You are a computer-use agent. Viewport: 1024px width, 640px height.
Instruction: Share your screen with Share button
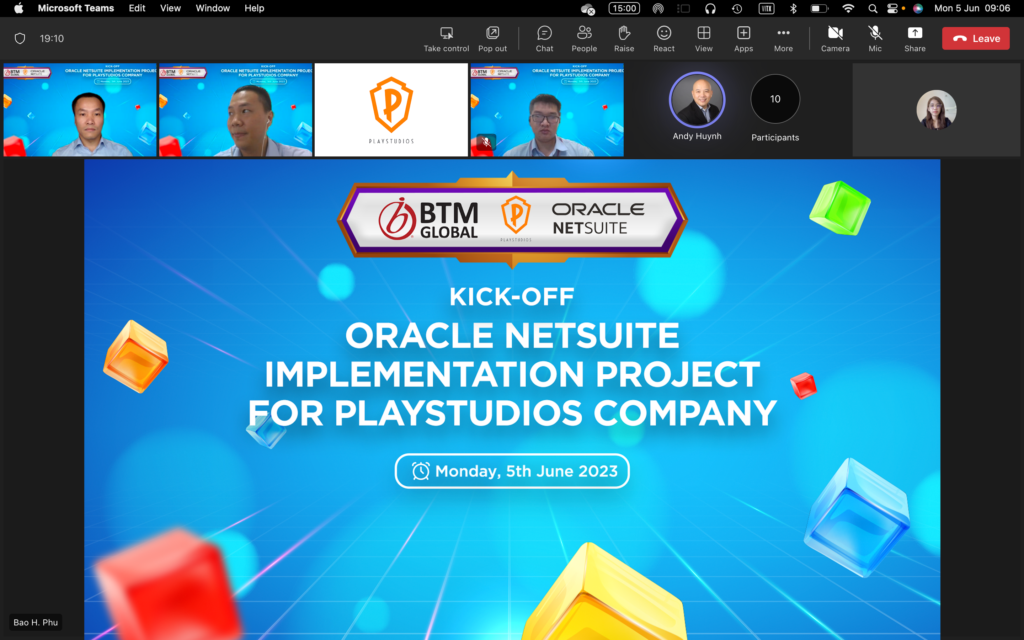tap(915, 39)
